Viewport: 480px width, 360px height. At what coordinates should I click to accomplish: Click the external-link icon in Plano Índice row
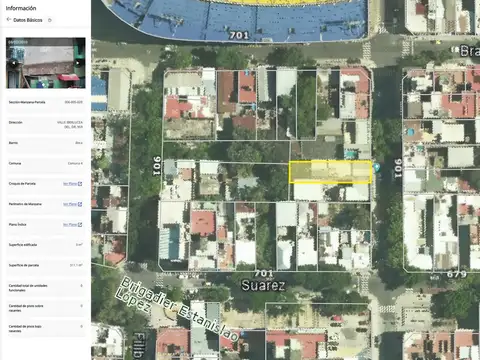pos(80,225)
